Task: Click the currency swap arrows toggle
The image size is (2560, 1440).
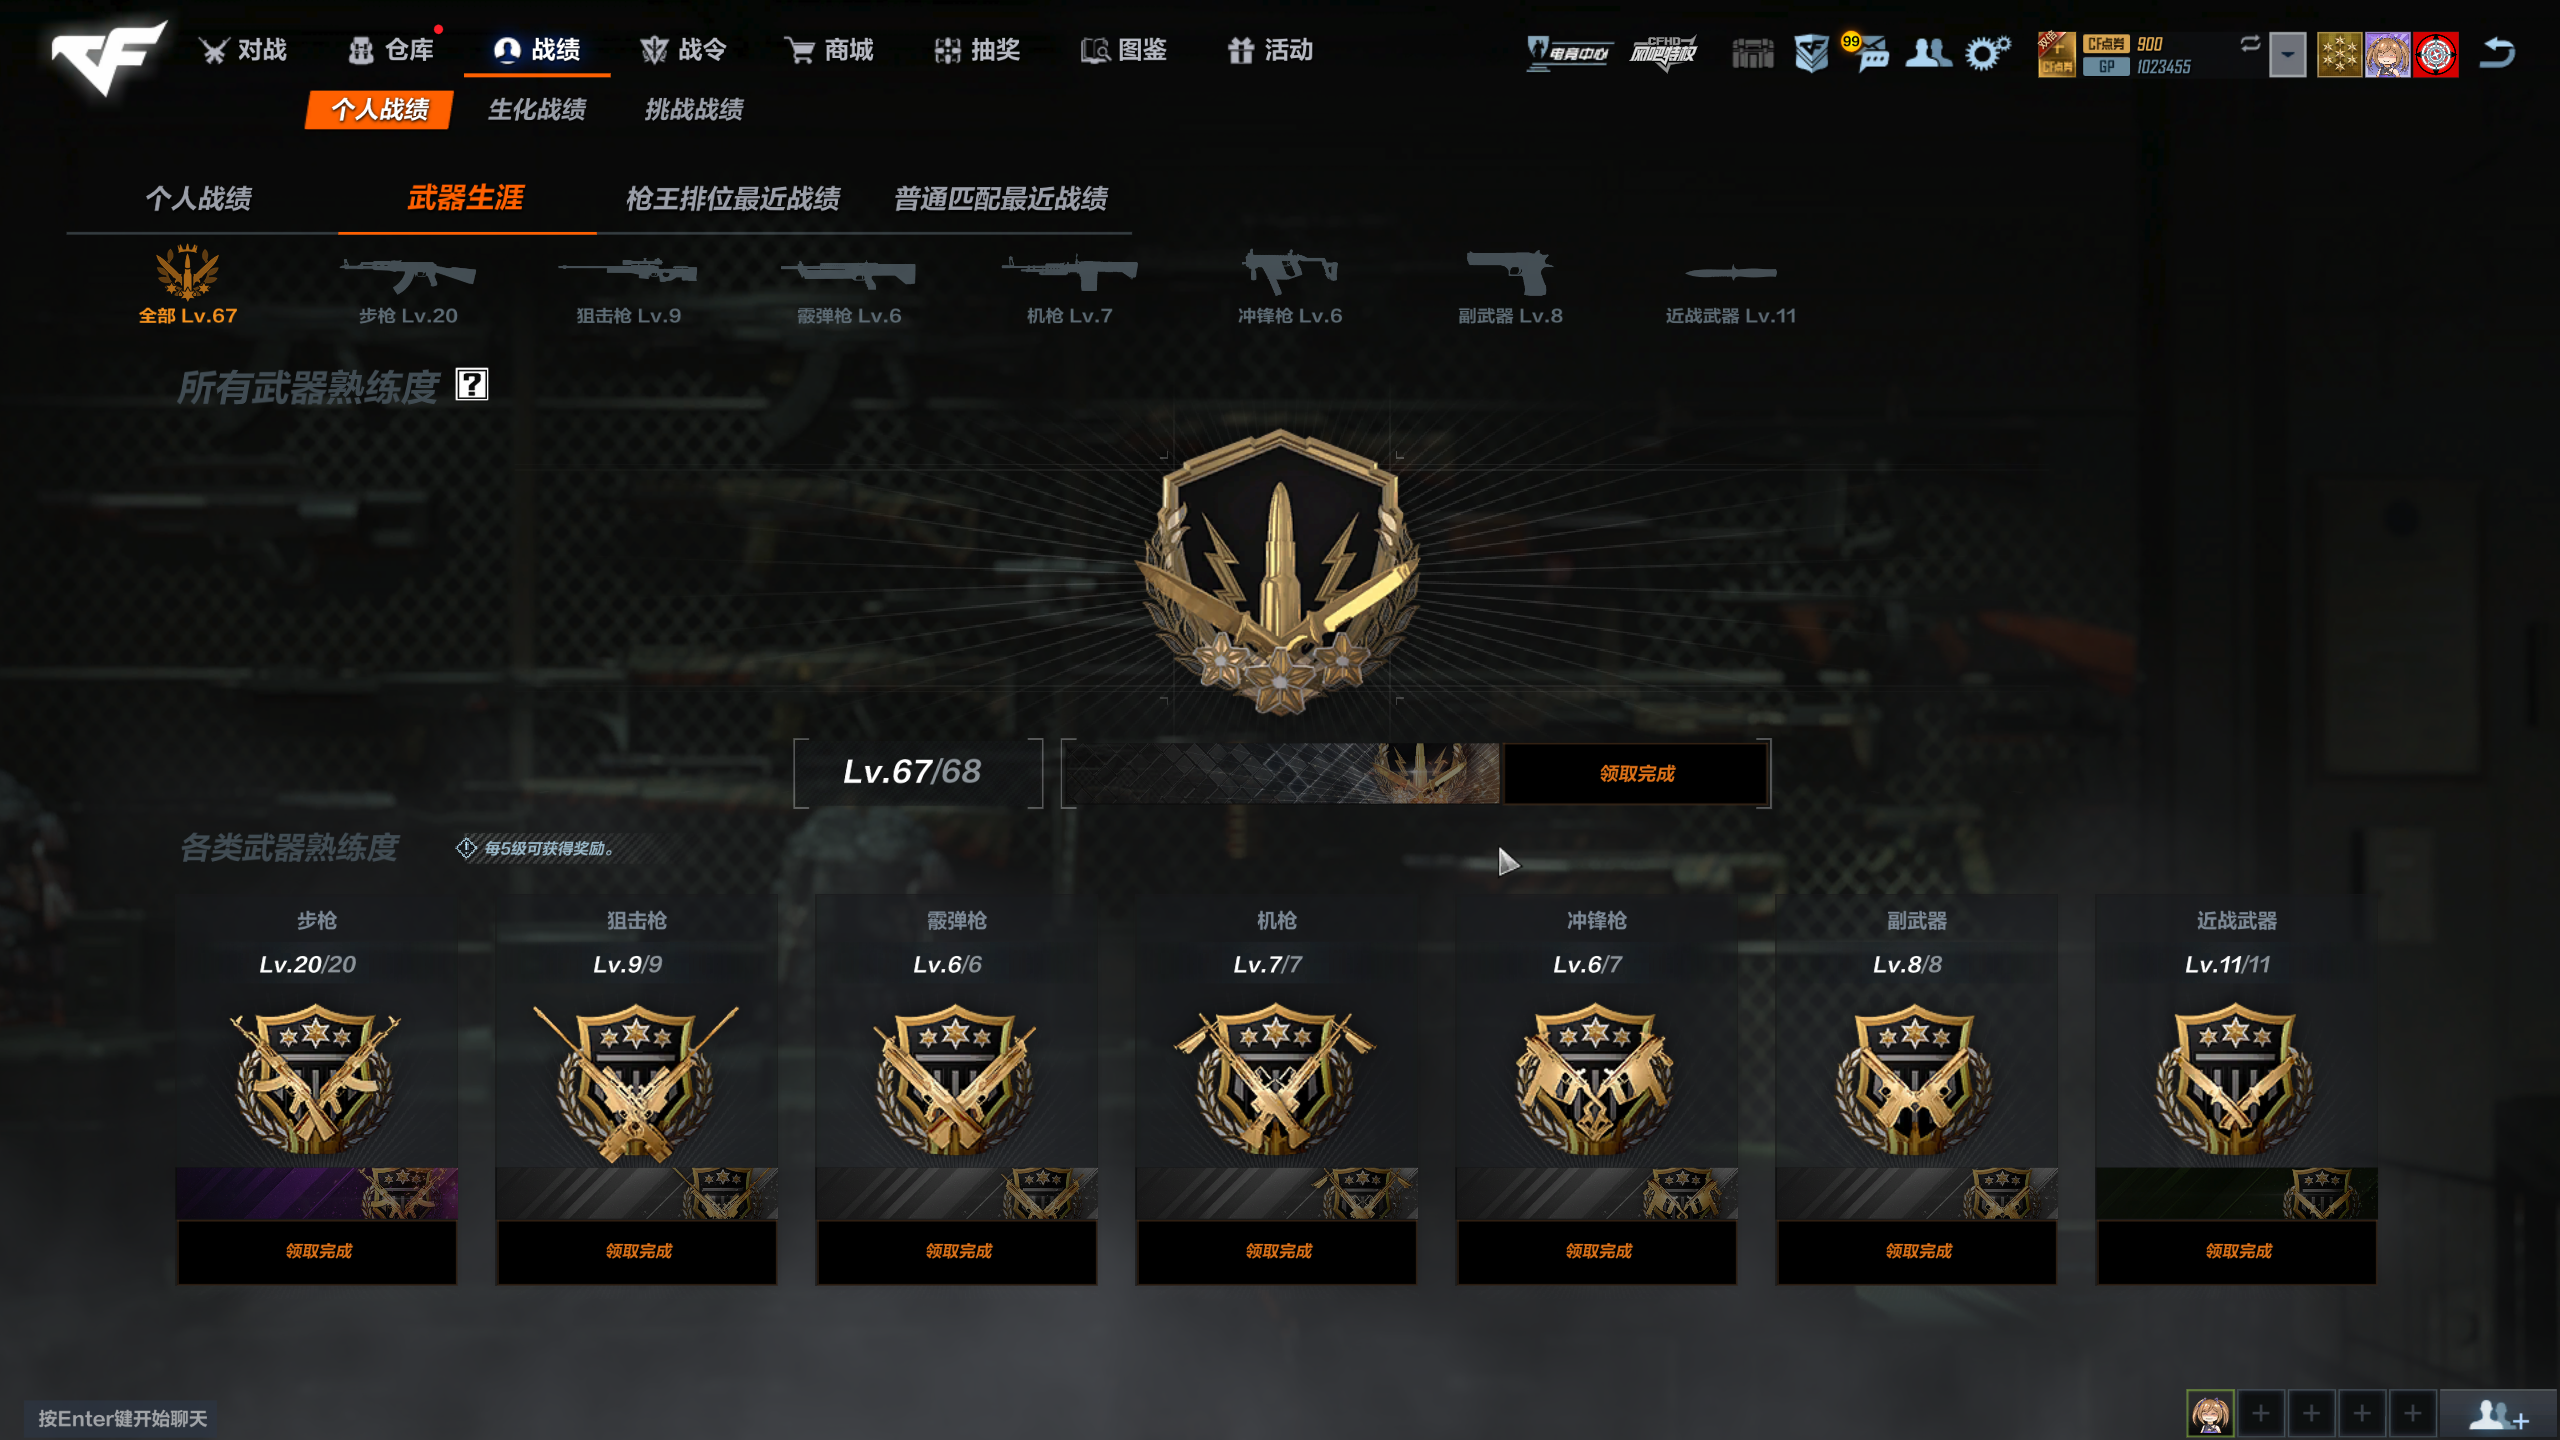Action: (2249, 43)
